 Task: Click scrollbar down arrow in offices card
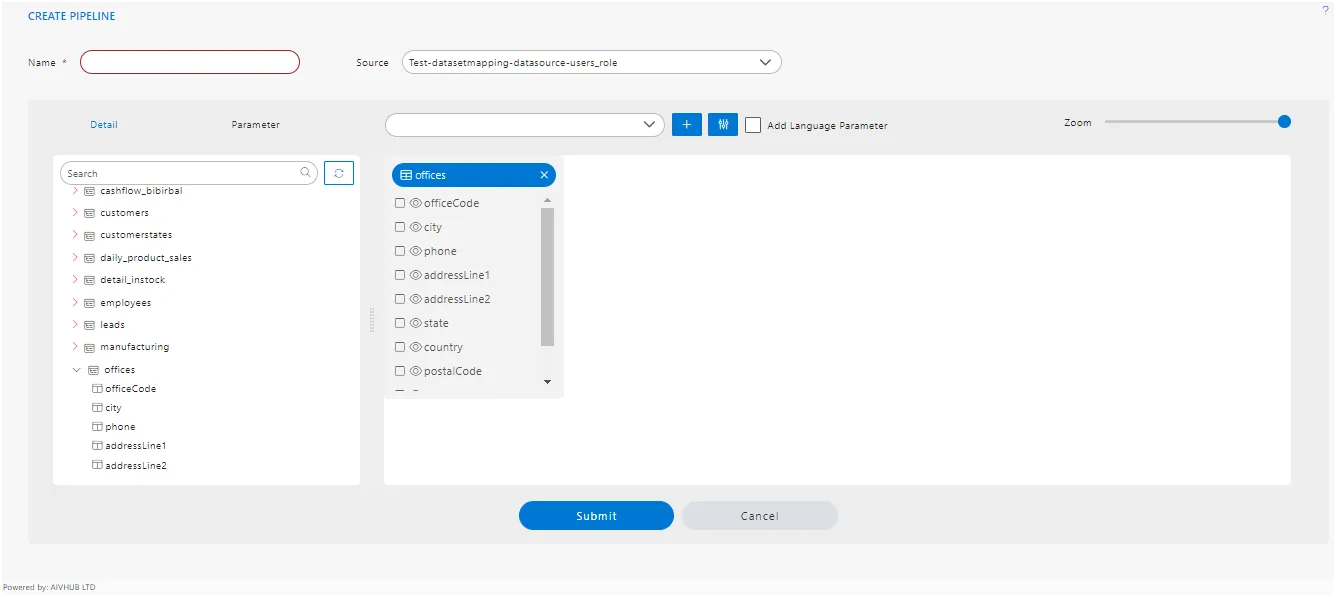pos(547,382)
